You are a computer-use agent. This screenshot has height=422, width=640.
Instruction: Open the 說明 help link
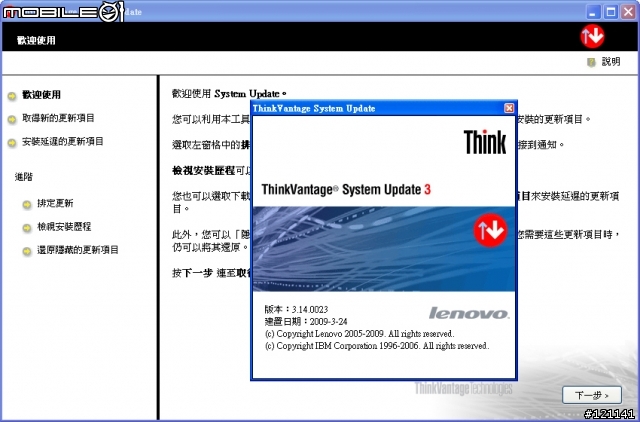coord(611,62)
